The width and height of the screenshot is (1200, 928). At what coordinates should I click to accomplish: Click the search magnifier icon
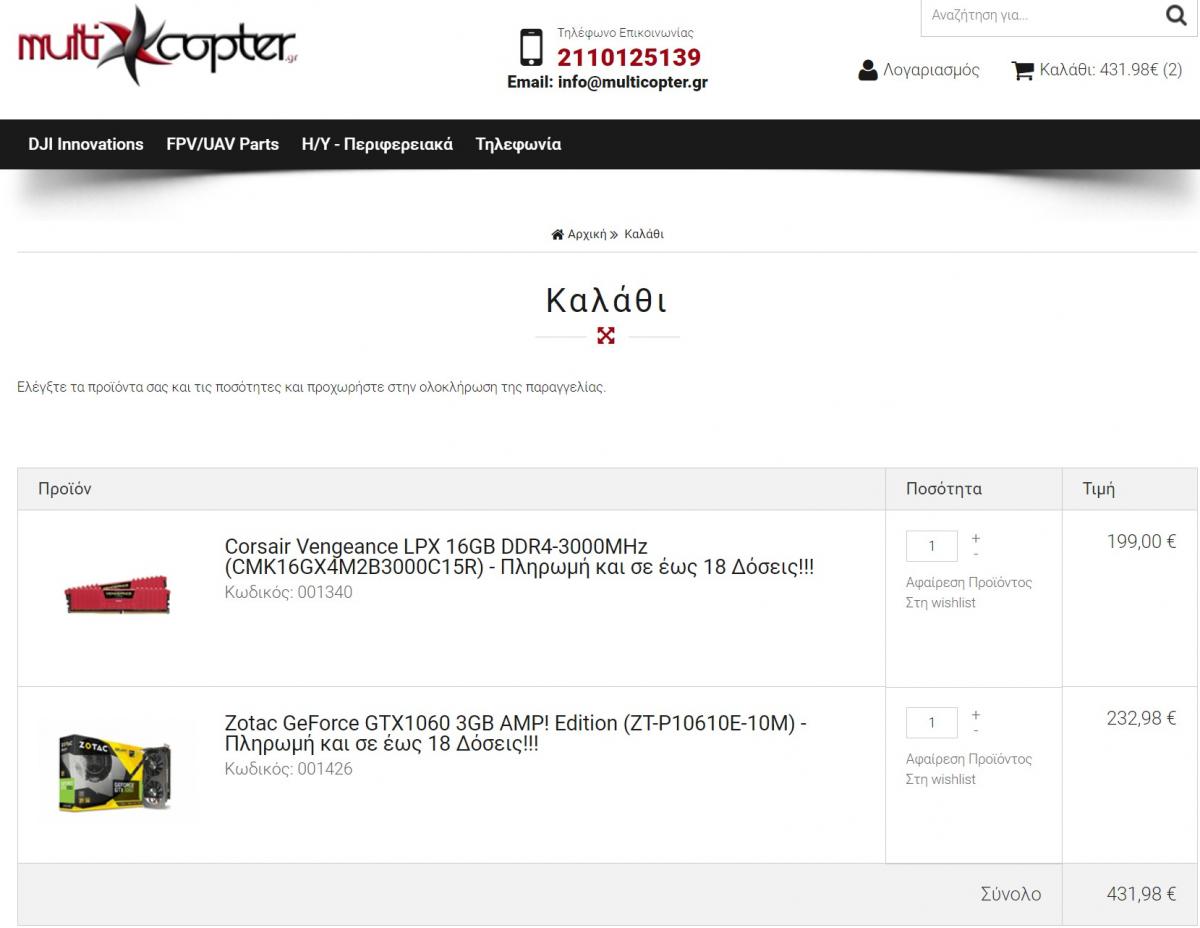point(1176,15)
